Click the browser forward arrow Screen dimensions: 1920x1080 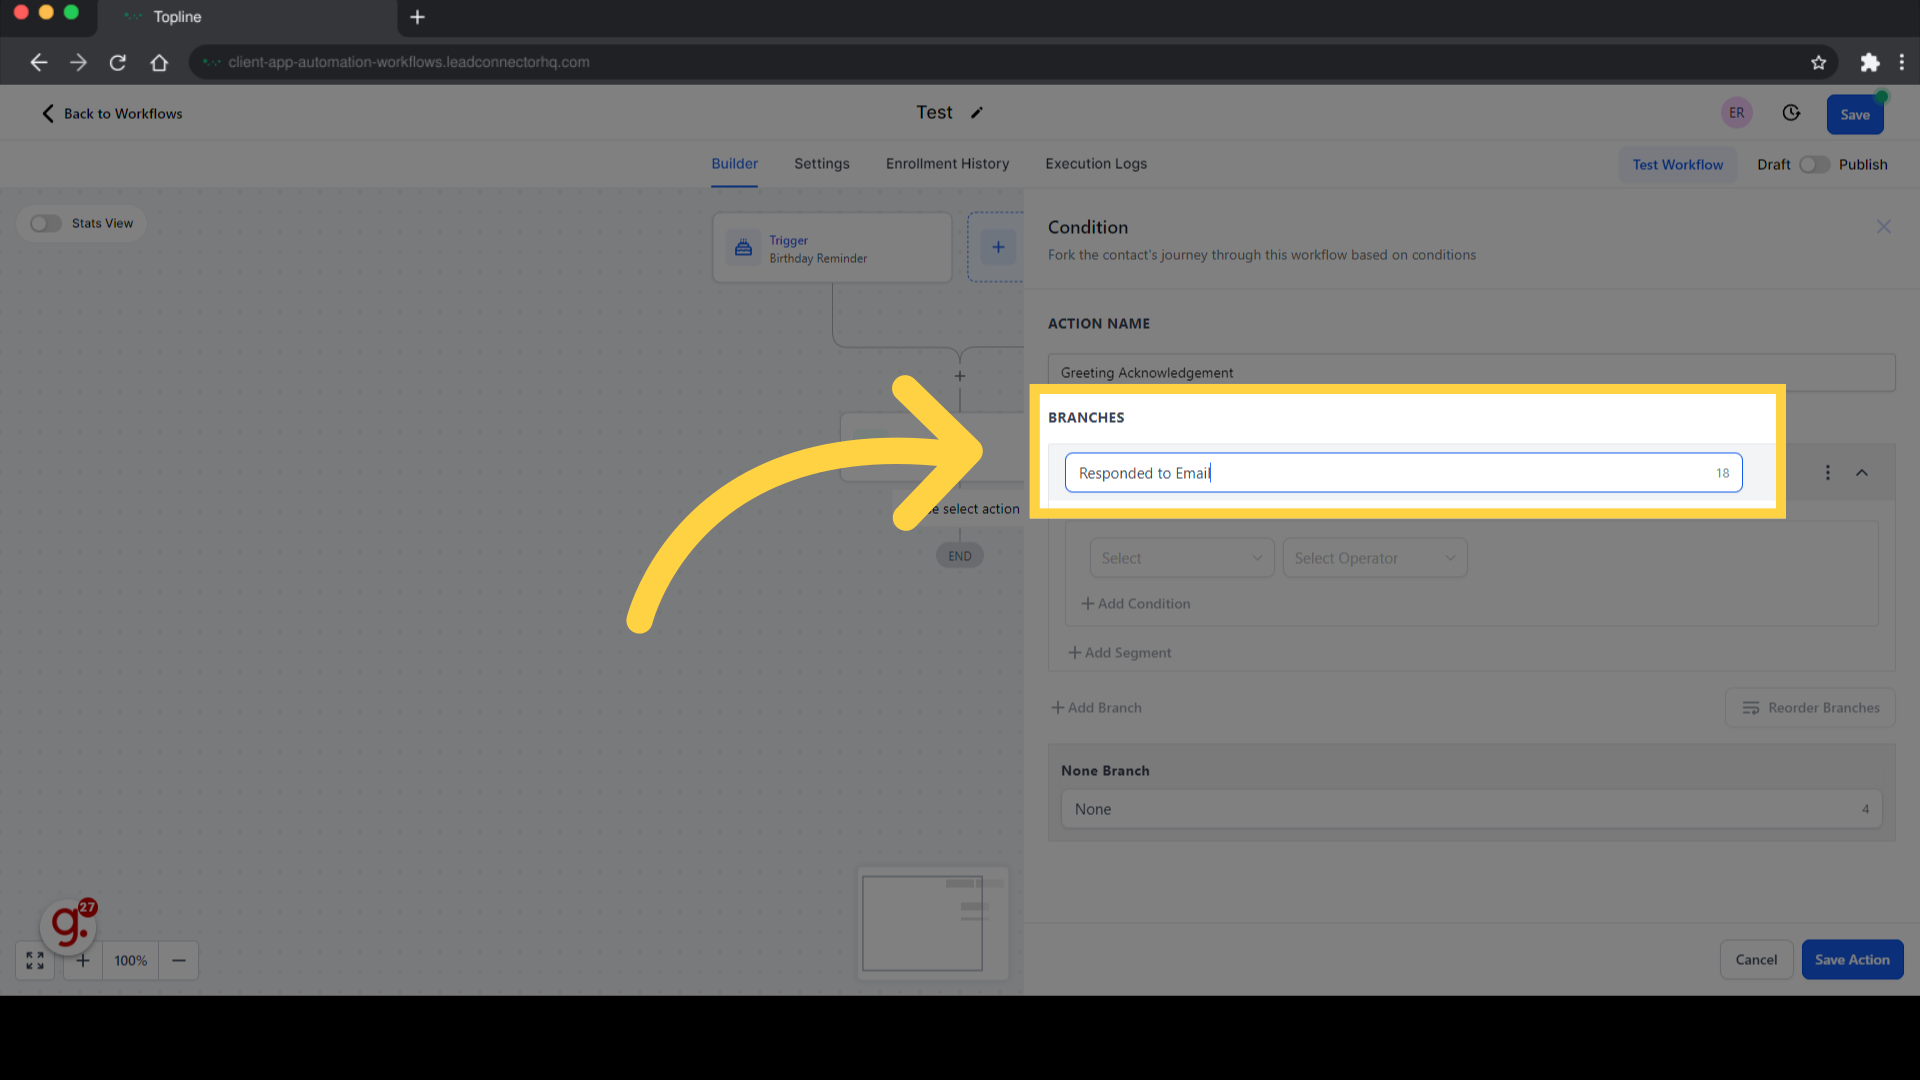pyautogui.click(x=78, y=62)
